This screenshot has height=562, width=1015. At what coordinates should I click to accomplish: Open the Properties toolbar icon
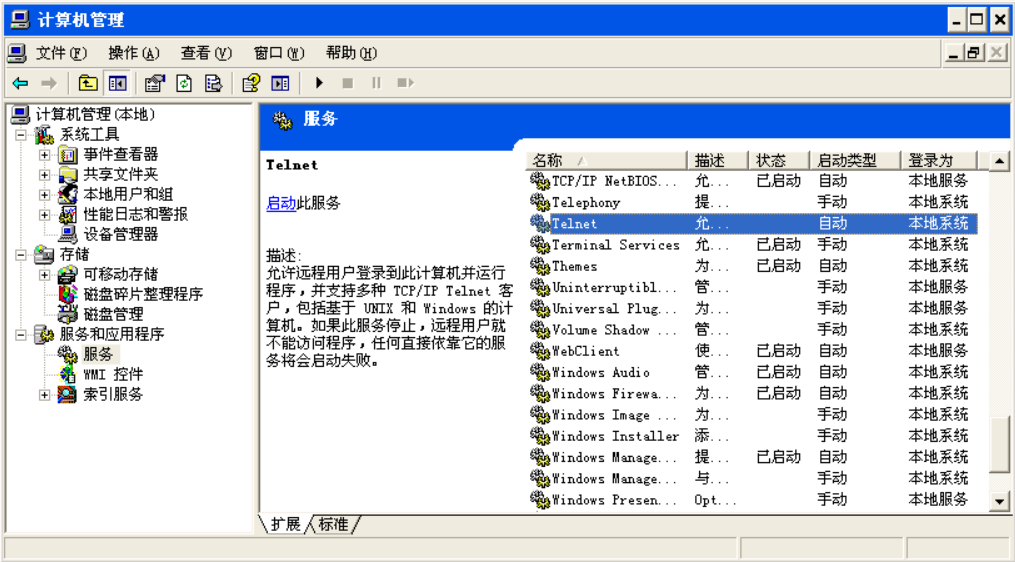[x=155, y=83]
